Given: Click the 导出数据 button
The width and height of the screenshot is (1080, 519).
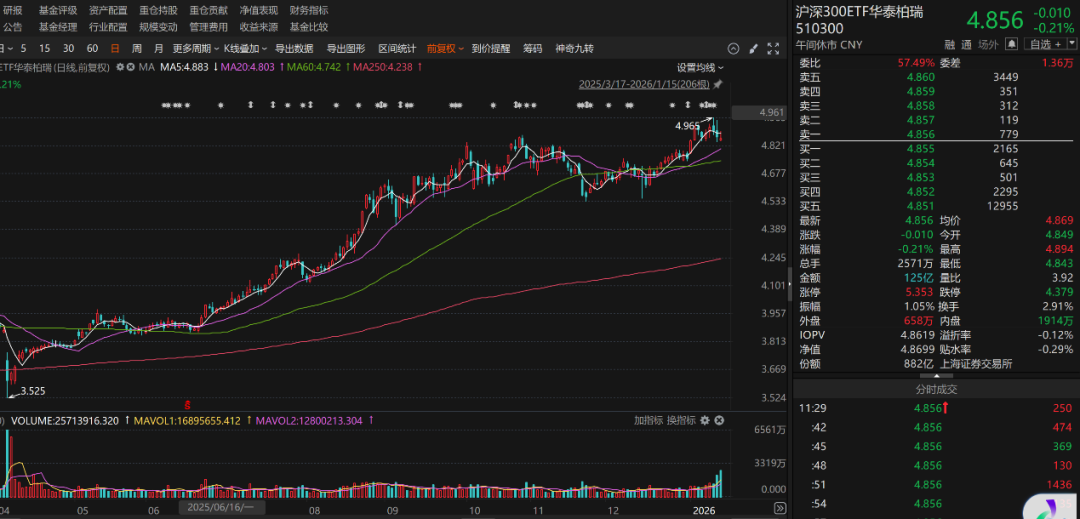Looking at the screenshot, I should [294, 48].
